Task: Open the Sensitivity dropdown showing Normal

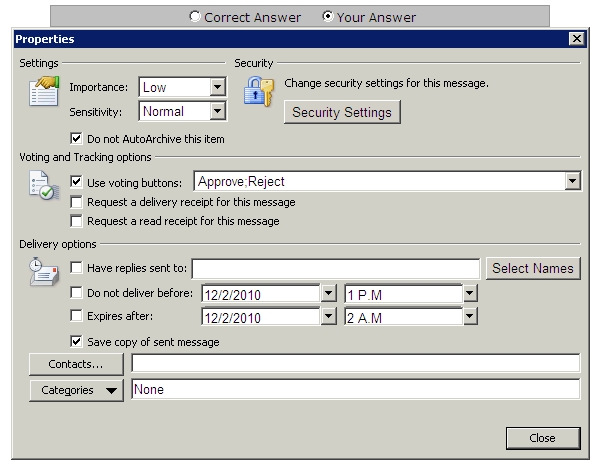Action: 218,111
